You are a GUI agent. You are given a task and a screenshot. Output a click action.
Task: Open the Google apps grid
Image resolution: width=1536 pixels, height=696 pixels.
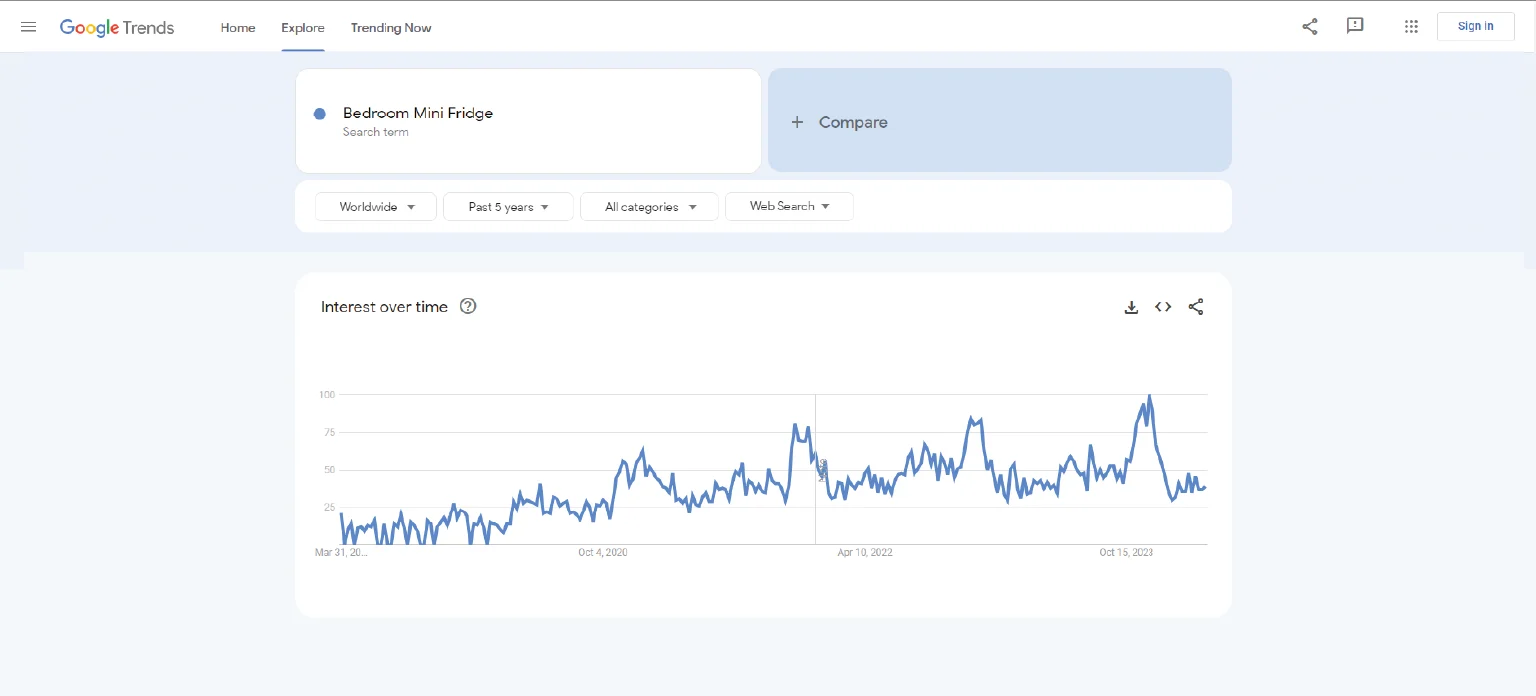pos(1411,27)
